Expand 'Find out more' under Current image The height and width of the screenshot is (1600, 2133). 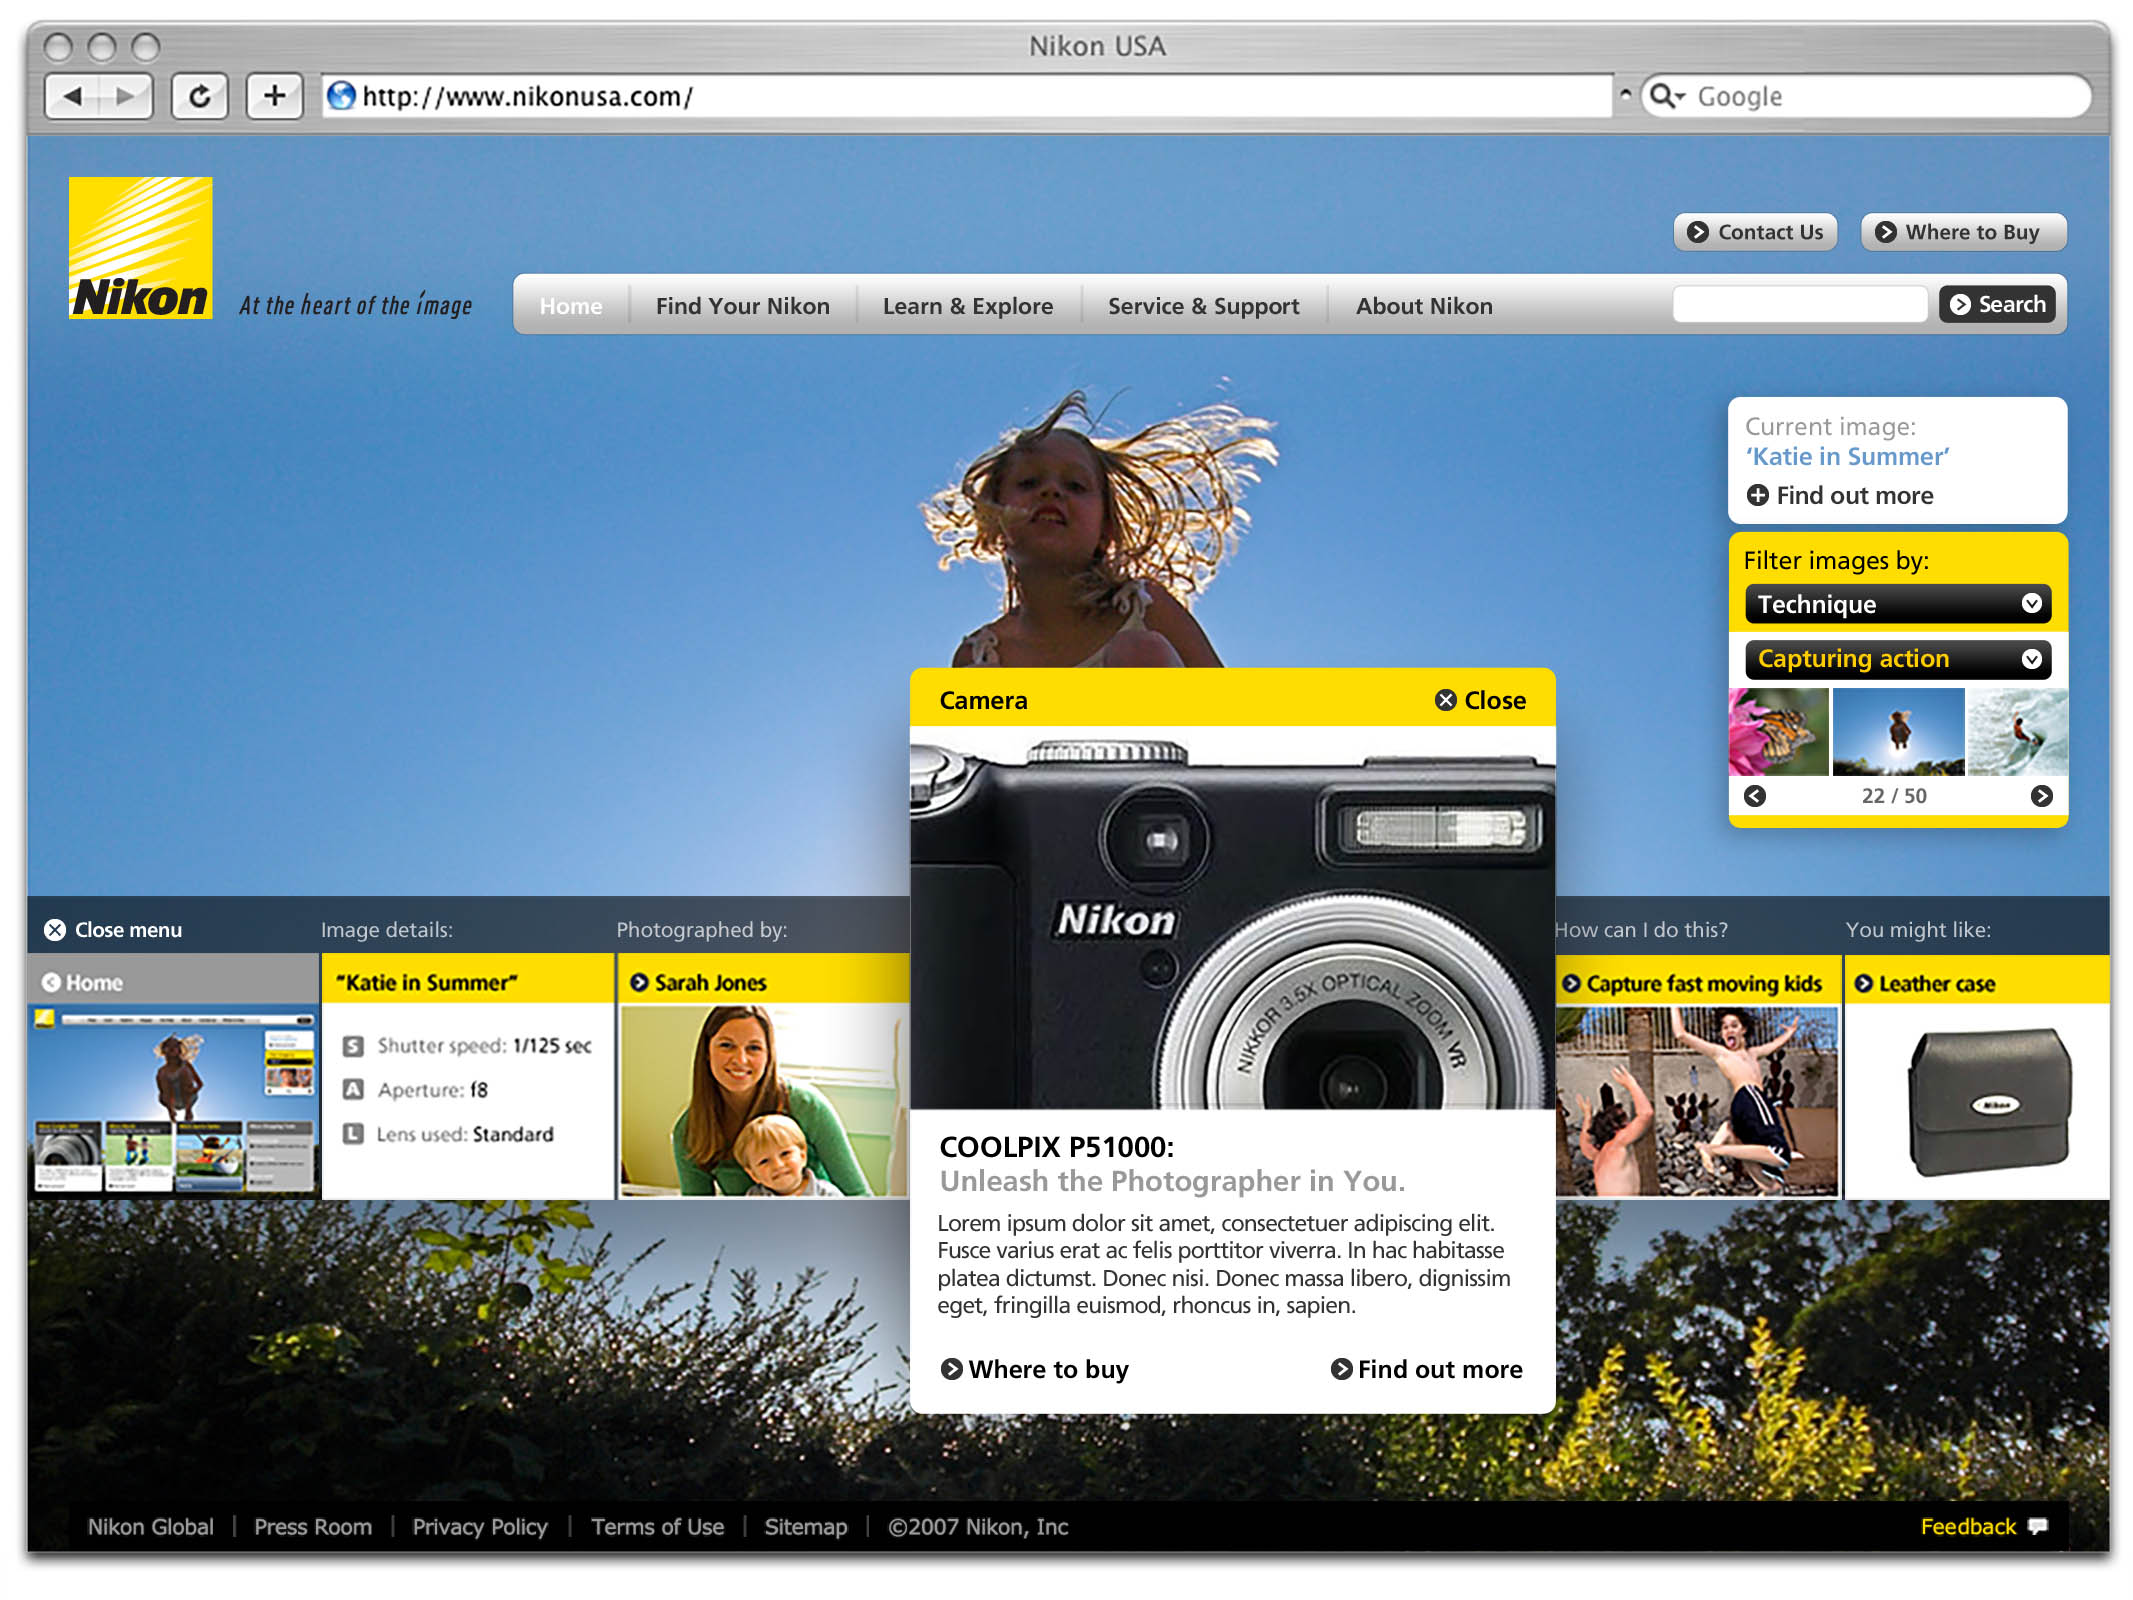click(x=1840, y=495)
